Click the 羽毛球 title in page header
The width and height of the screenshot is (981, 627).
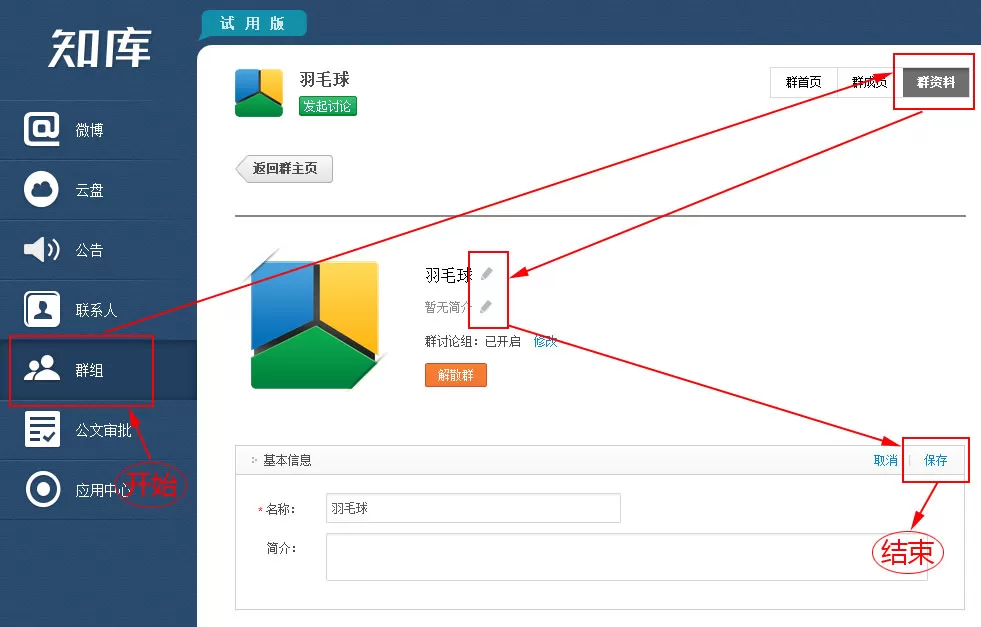(x=324, y=79)
